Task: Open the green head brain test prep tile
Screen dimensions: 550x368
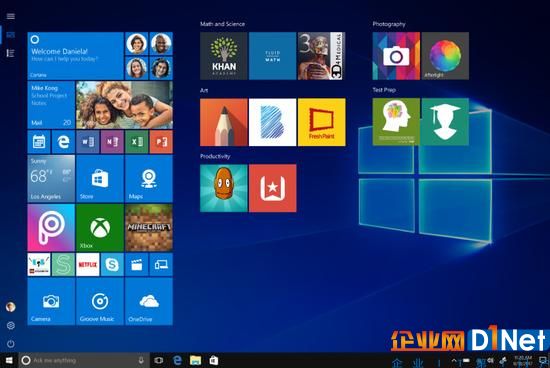Action: (x=396, y=122)
